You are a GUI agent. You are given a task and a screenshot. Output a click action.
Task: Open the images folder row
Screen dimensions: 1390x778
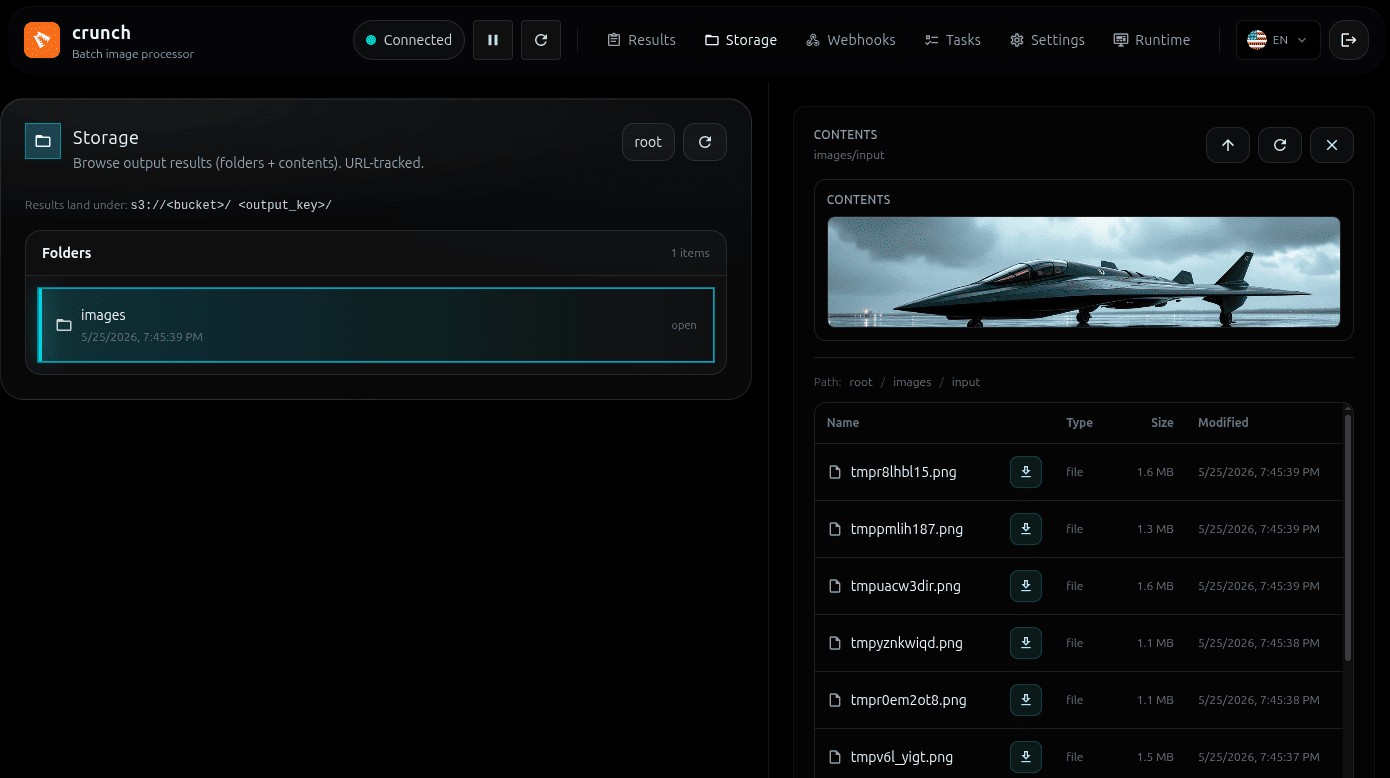[x=376, y=325]
